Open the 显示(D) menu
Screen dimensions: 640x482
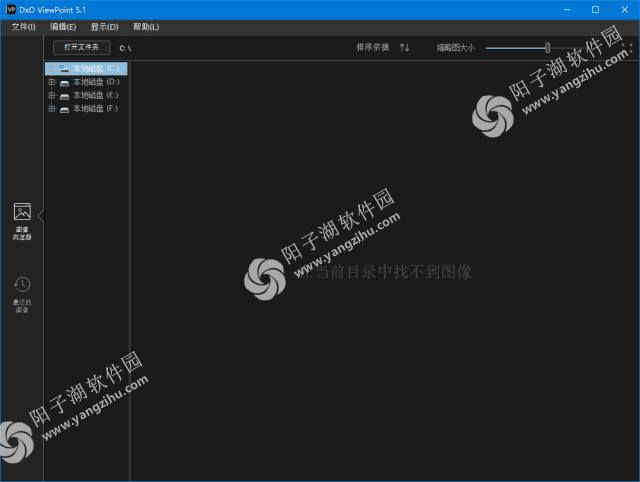pos(104,27)
